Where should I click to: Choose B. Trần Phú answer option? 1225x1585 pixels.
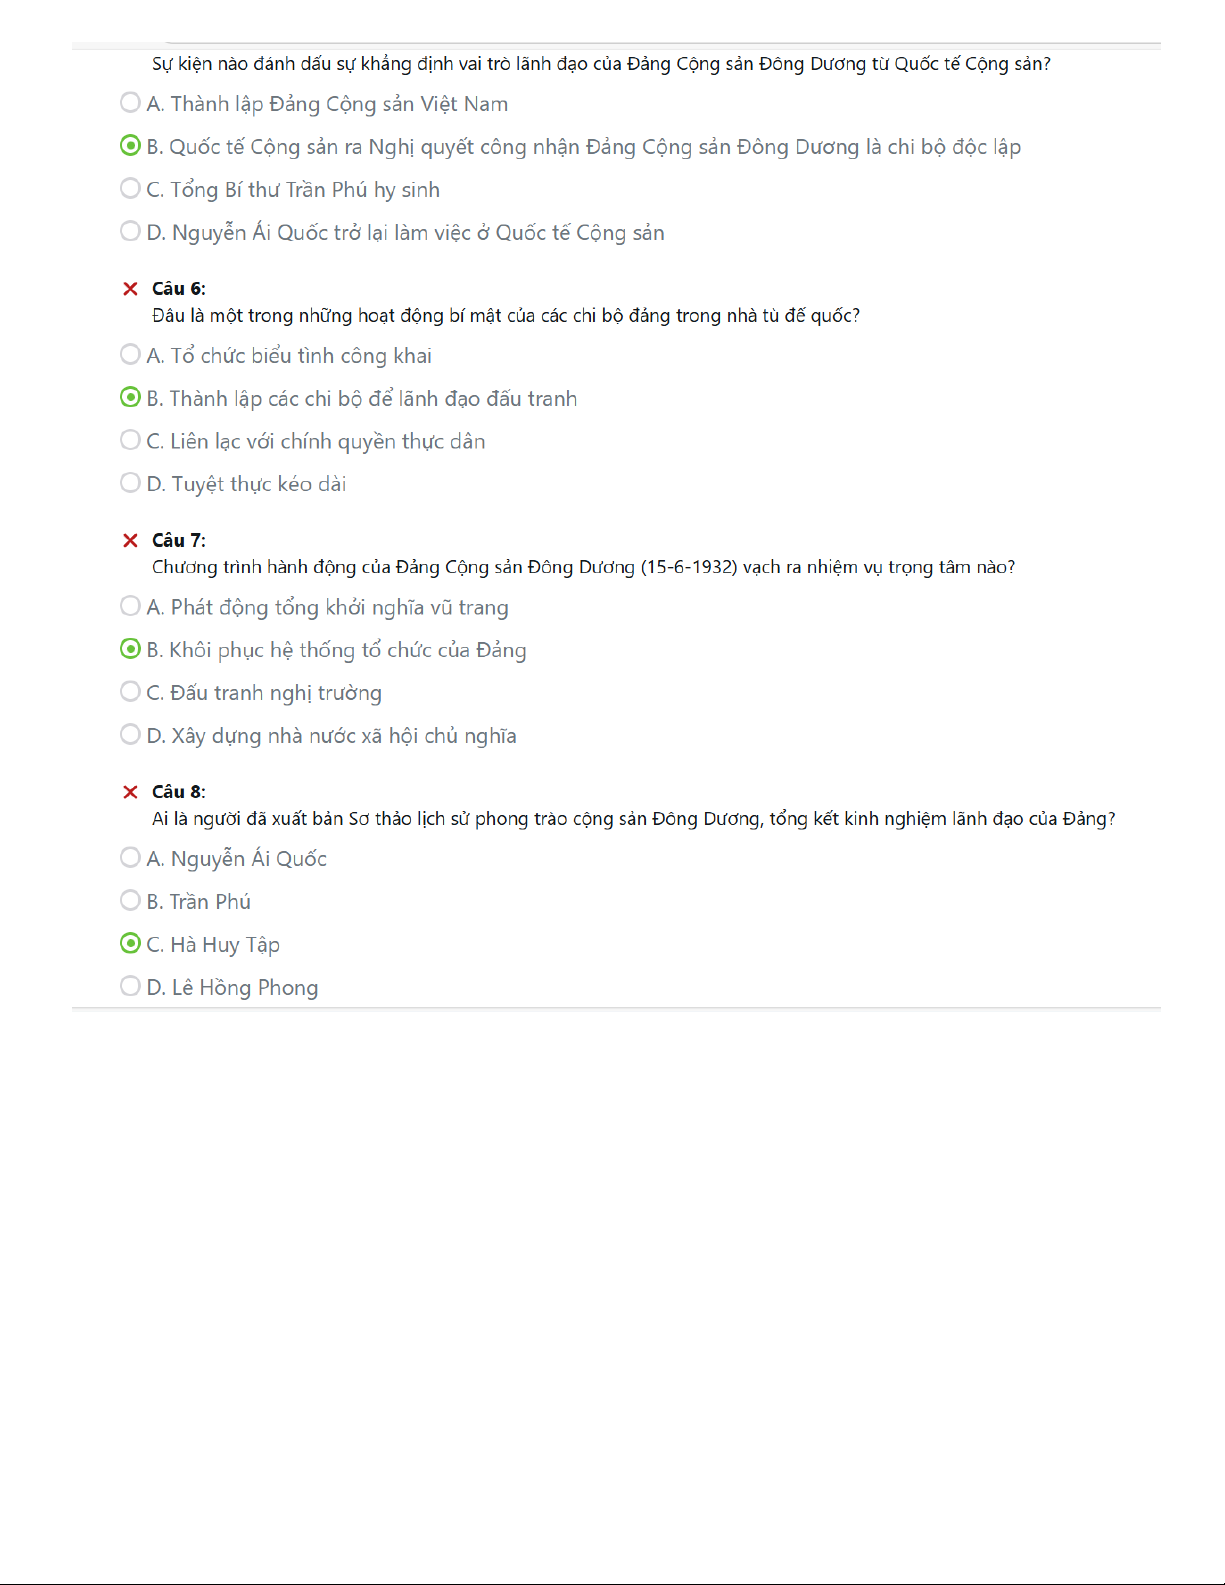point(130,901)
